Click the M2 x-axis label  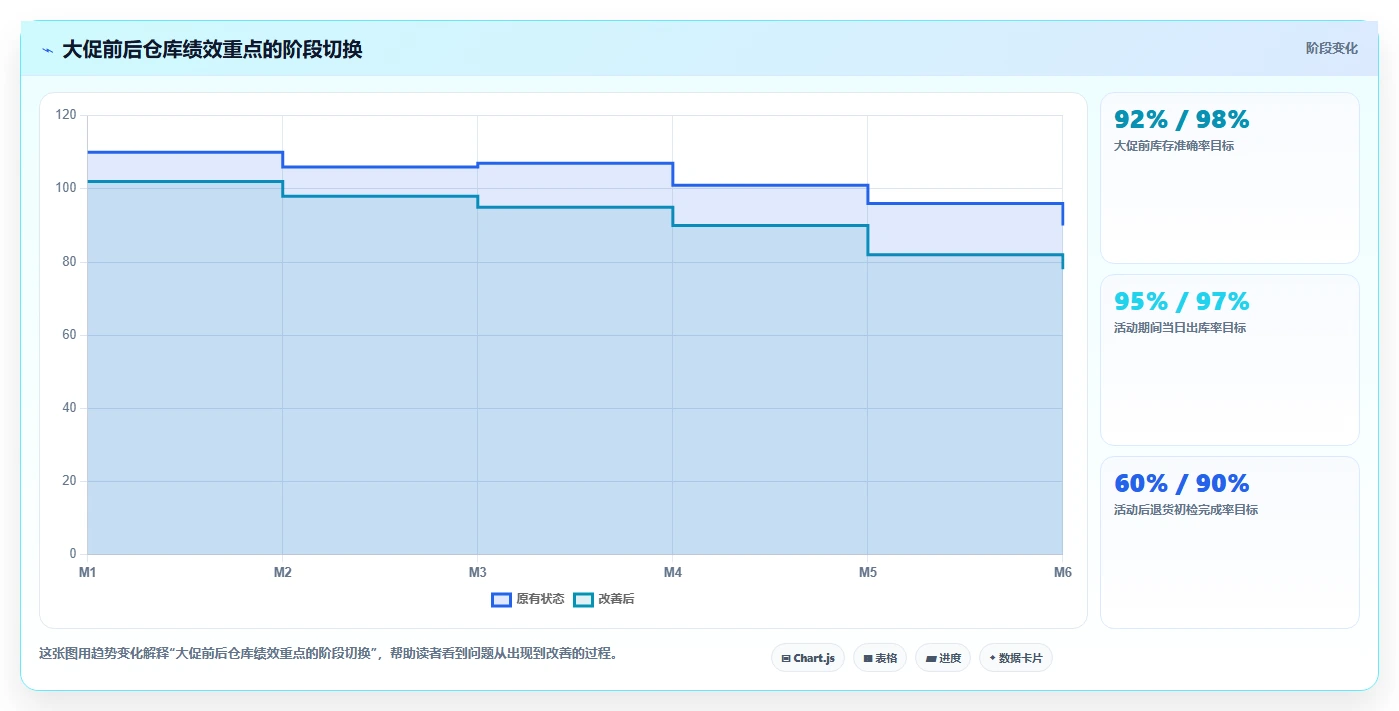(282, 572)
